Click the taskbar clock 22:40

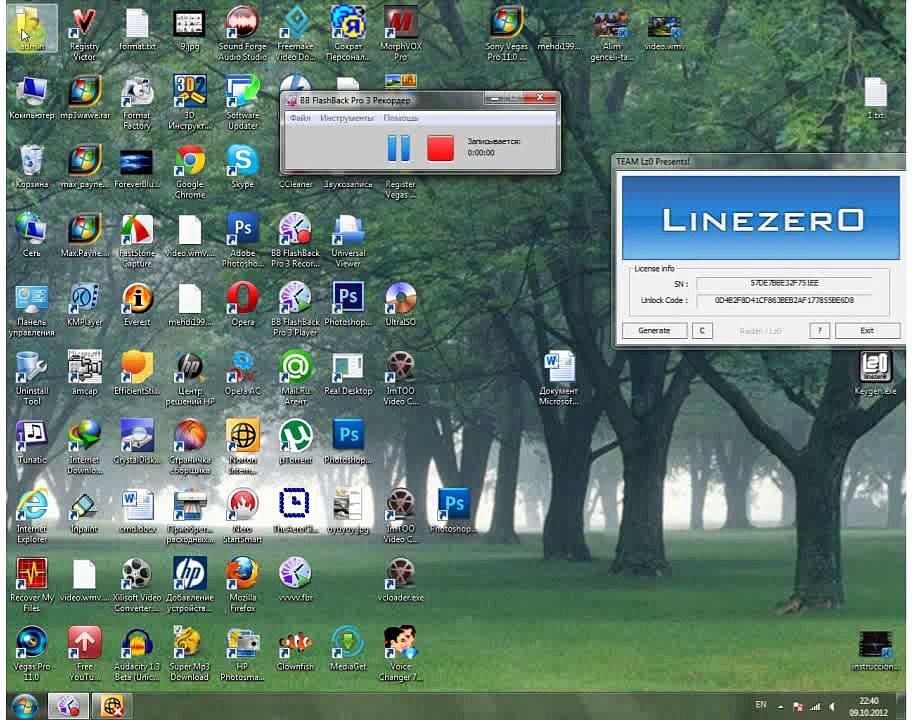[x=869, y=701]
